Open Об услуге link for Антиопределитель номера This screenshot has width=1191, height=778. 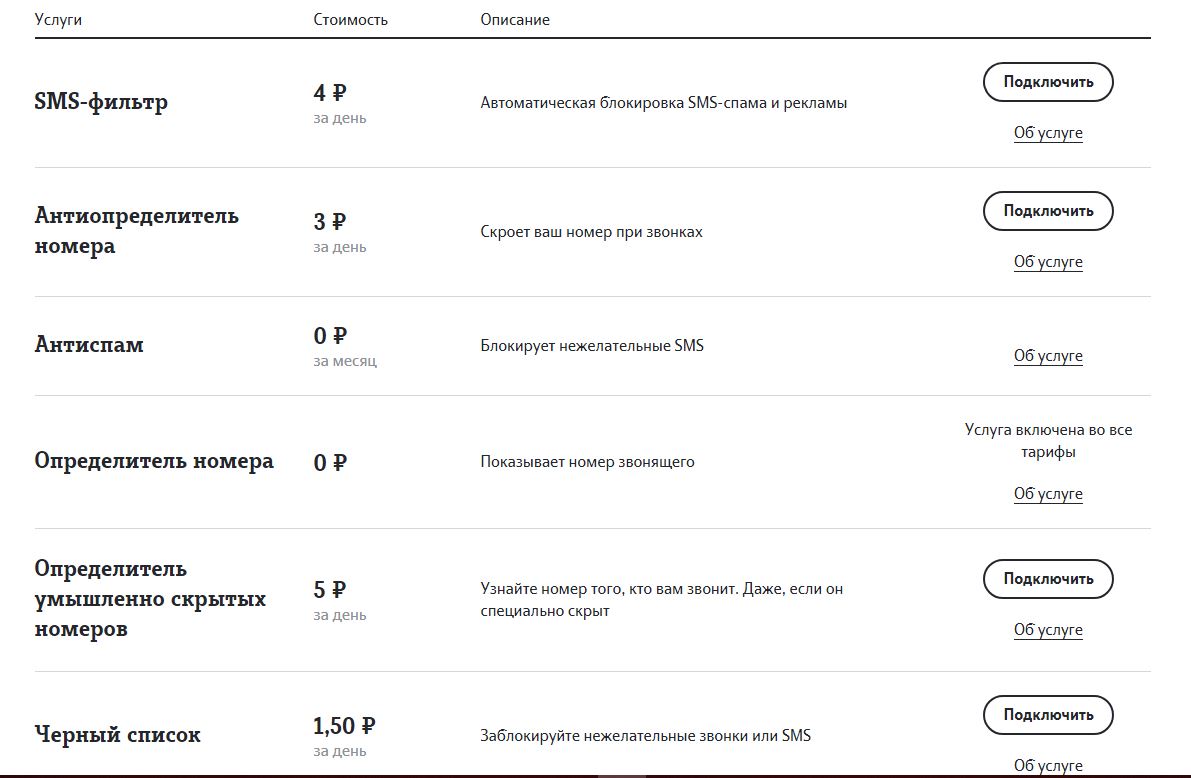1048,262
